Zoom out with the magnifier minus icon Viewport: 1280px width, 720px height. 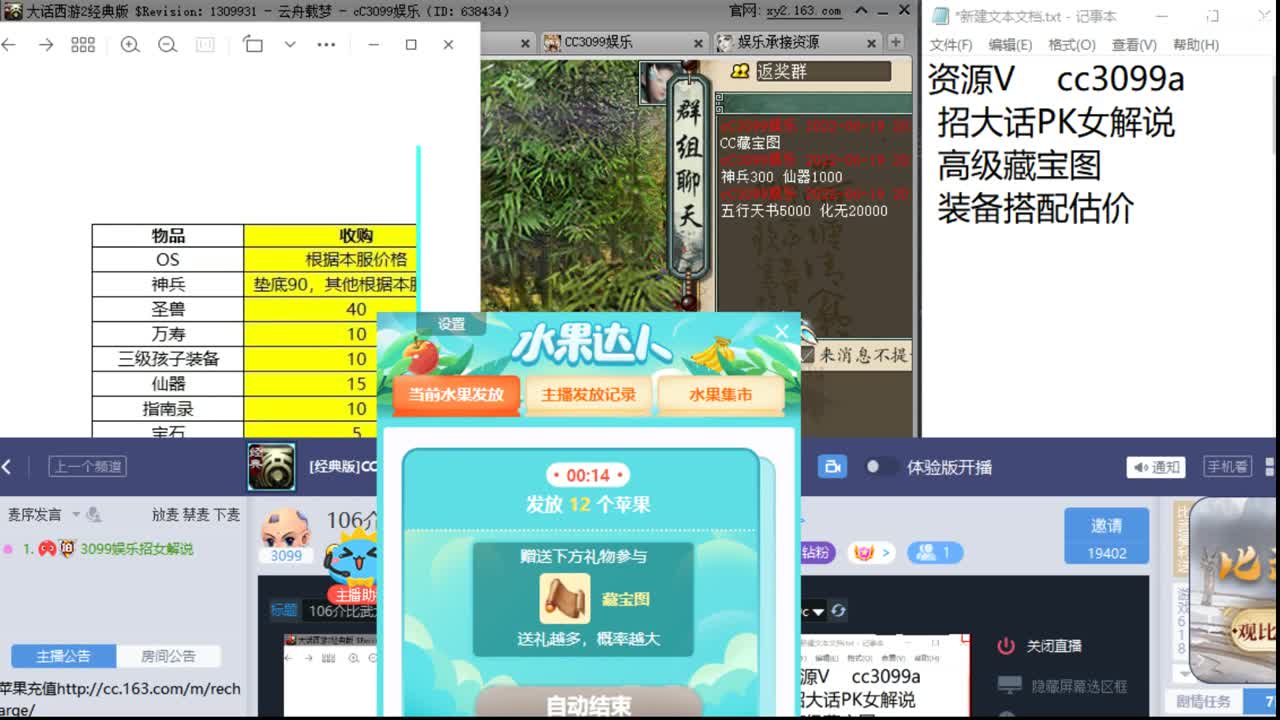point(167,45)
